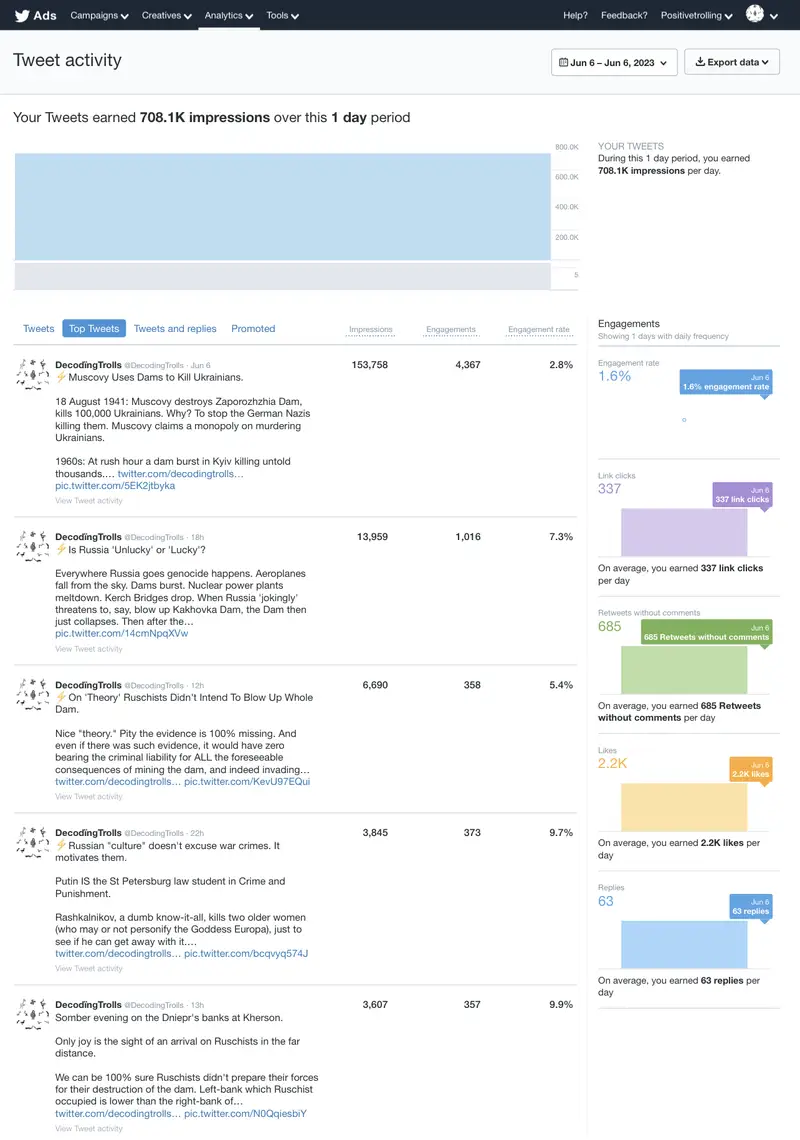
Task: Open the Positivetrolling account dropdown
Action: pos(697,16)
